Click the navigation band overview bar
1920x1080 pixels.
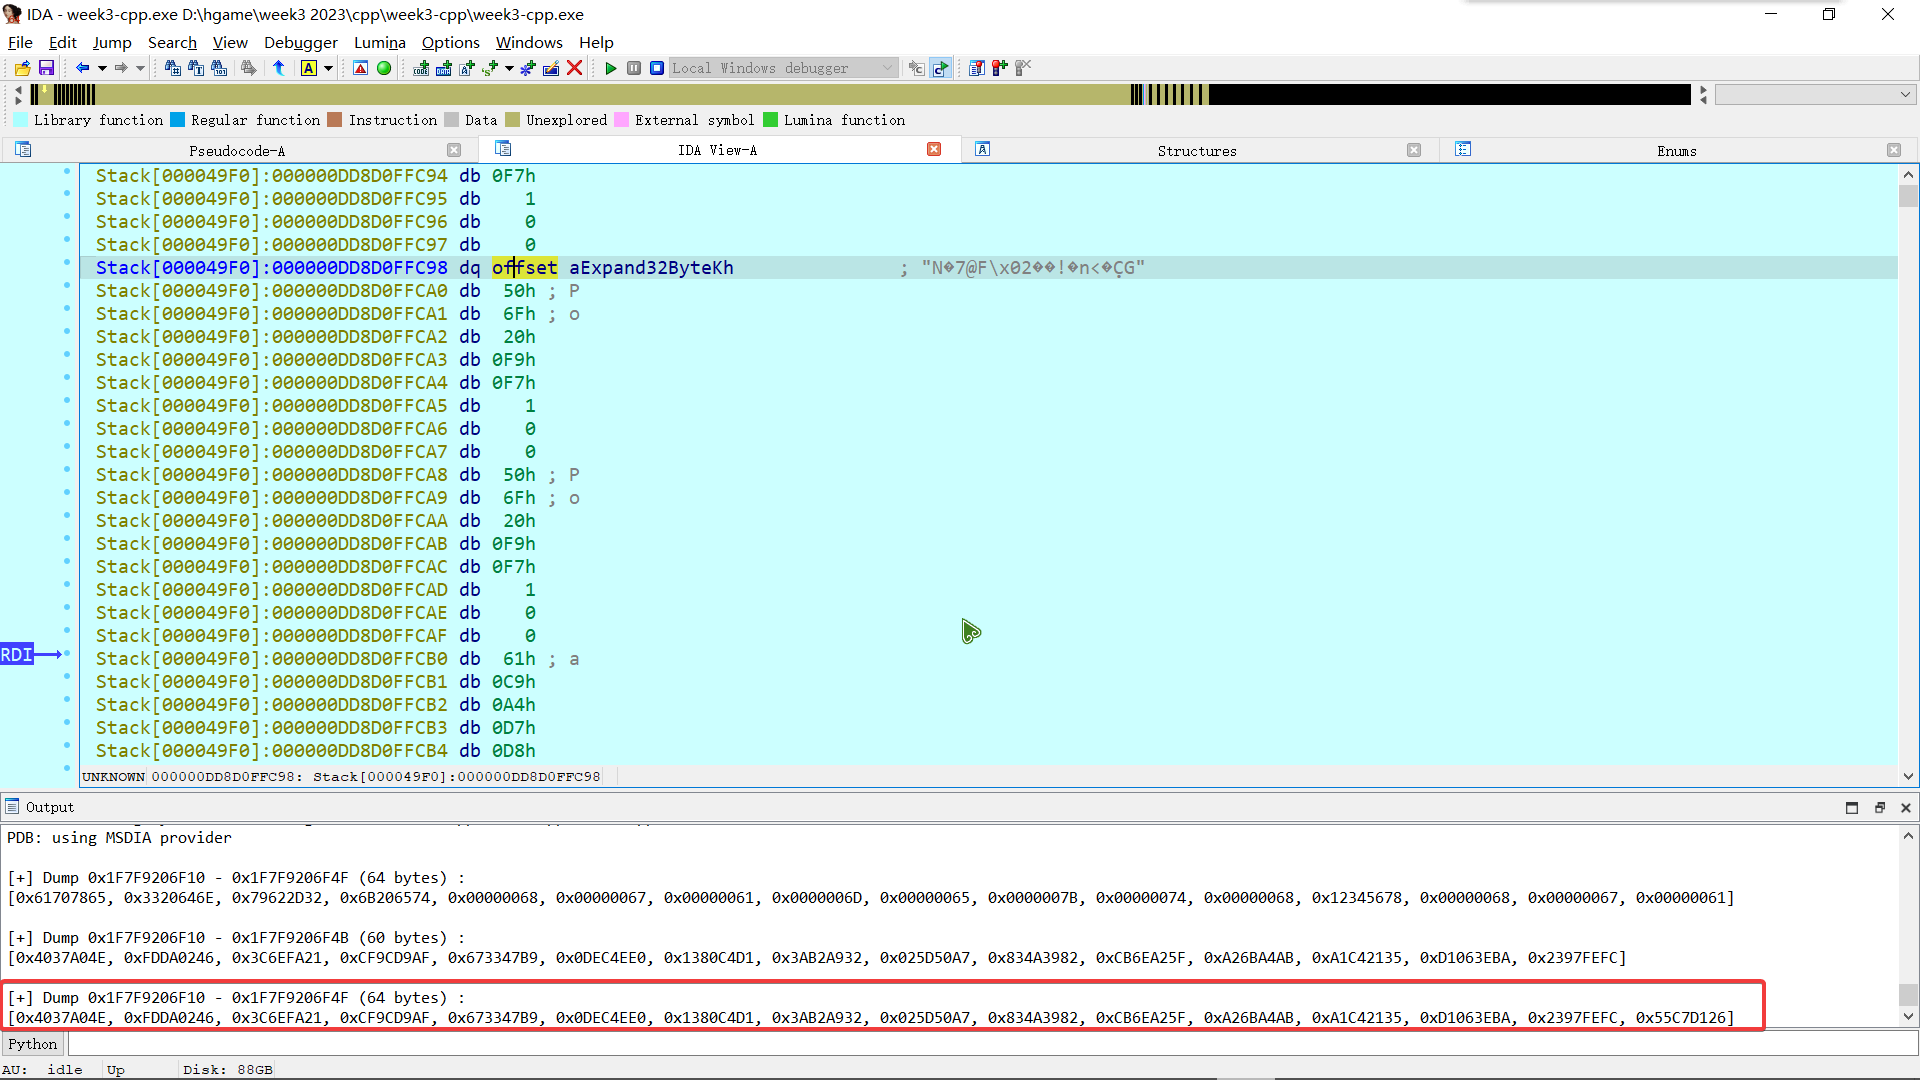point(860,94)
